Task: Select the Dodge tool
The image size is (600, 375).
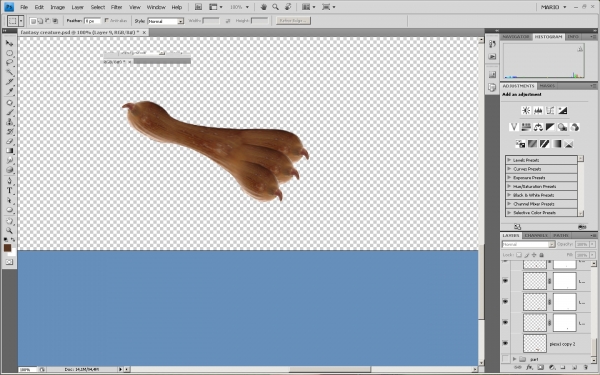Action: click(x=9, y=170)
